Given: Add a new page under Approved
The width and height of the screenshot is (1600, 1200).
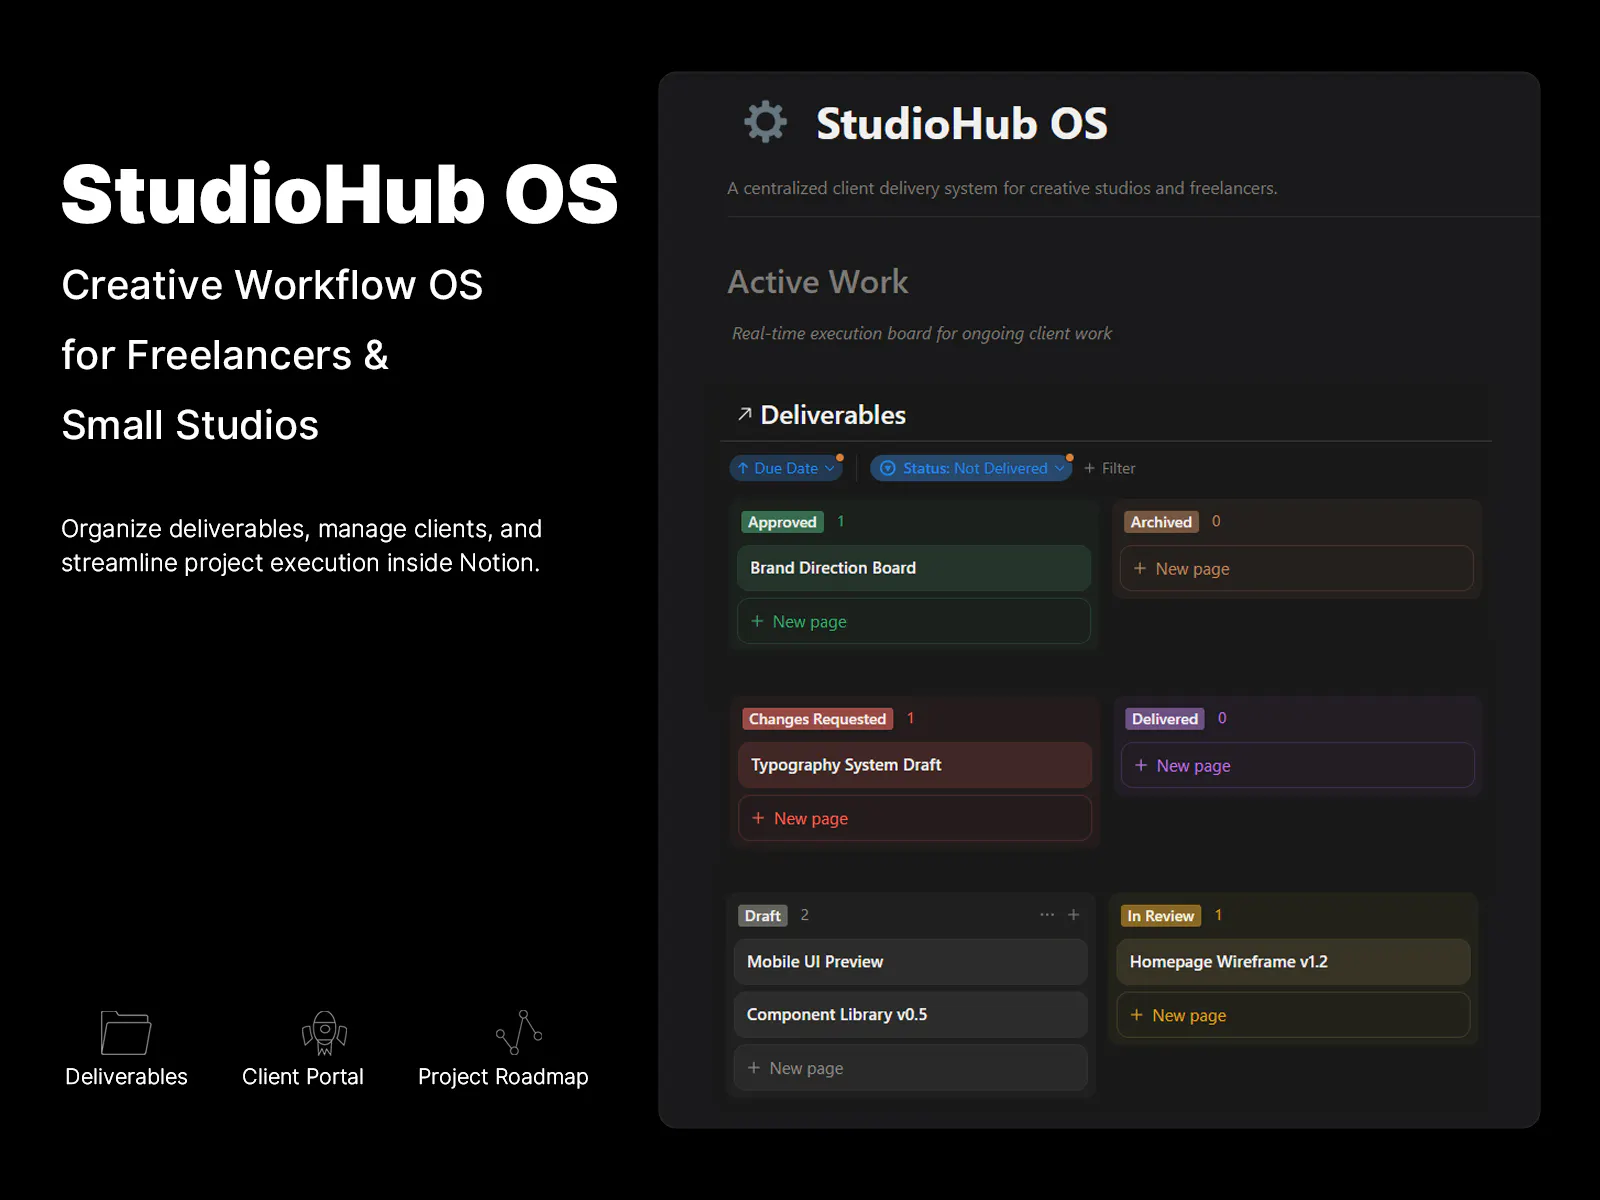Looking at the screenshot, I should click(914, 622).
